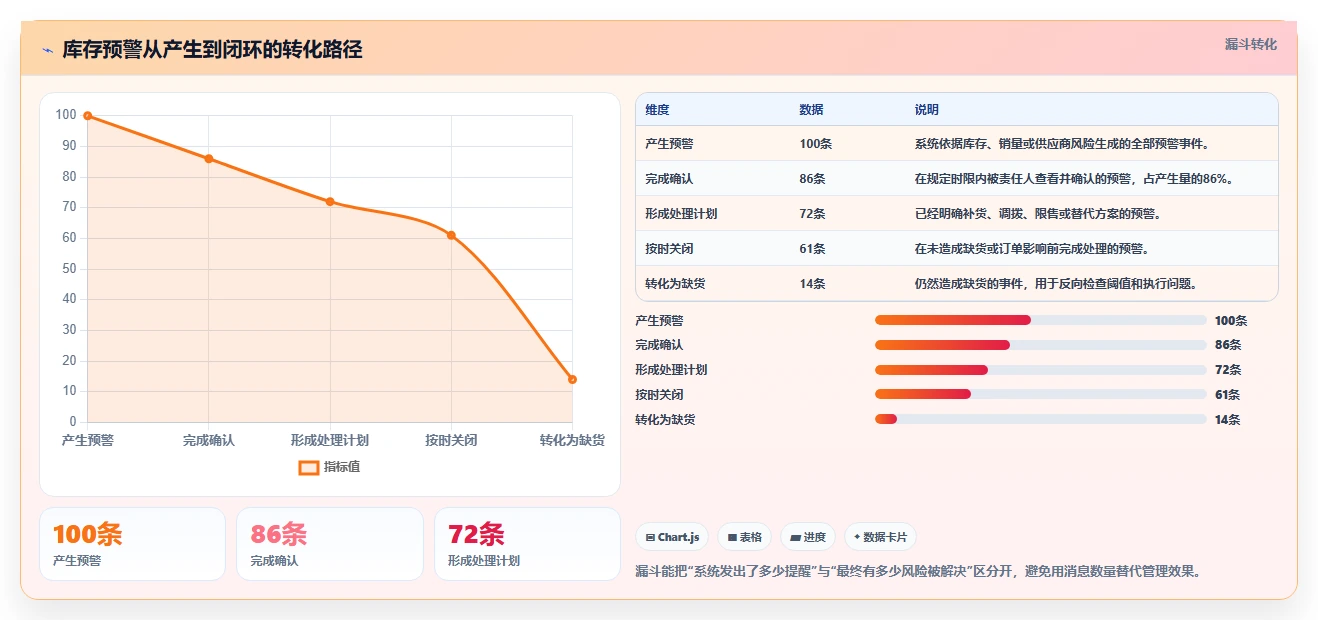The image size is (1318, 620).
Task: Click the description starting 在规定时限内
Action: (x=1074, y=179)
